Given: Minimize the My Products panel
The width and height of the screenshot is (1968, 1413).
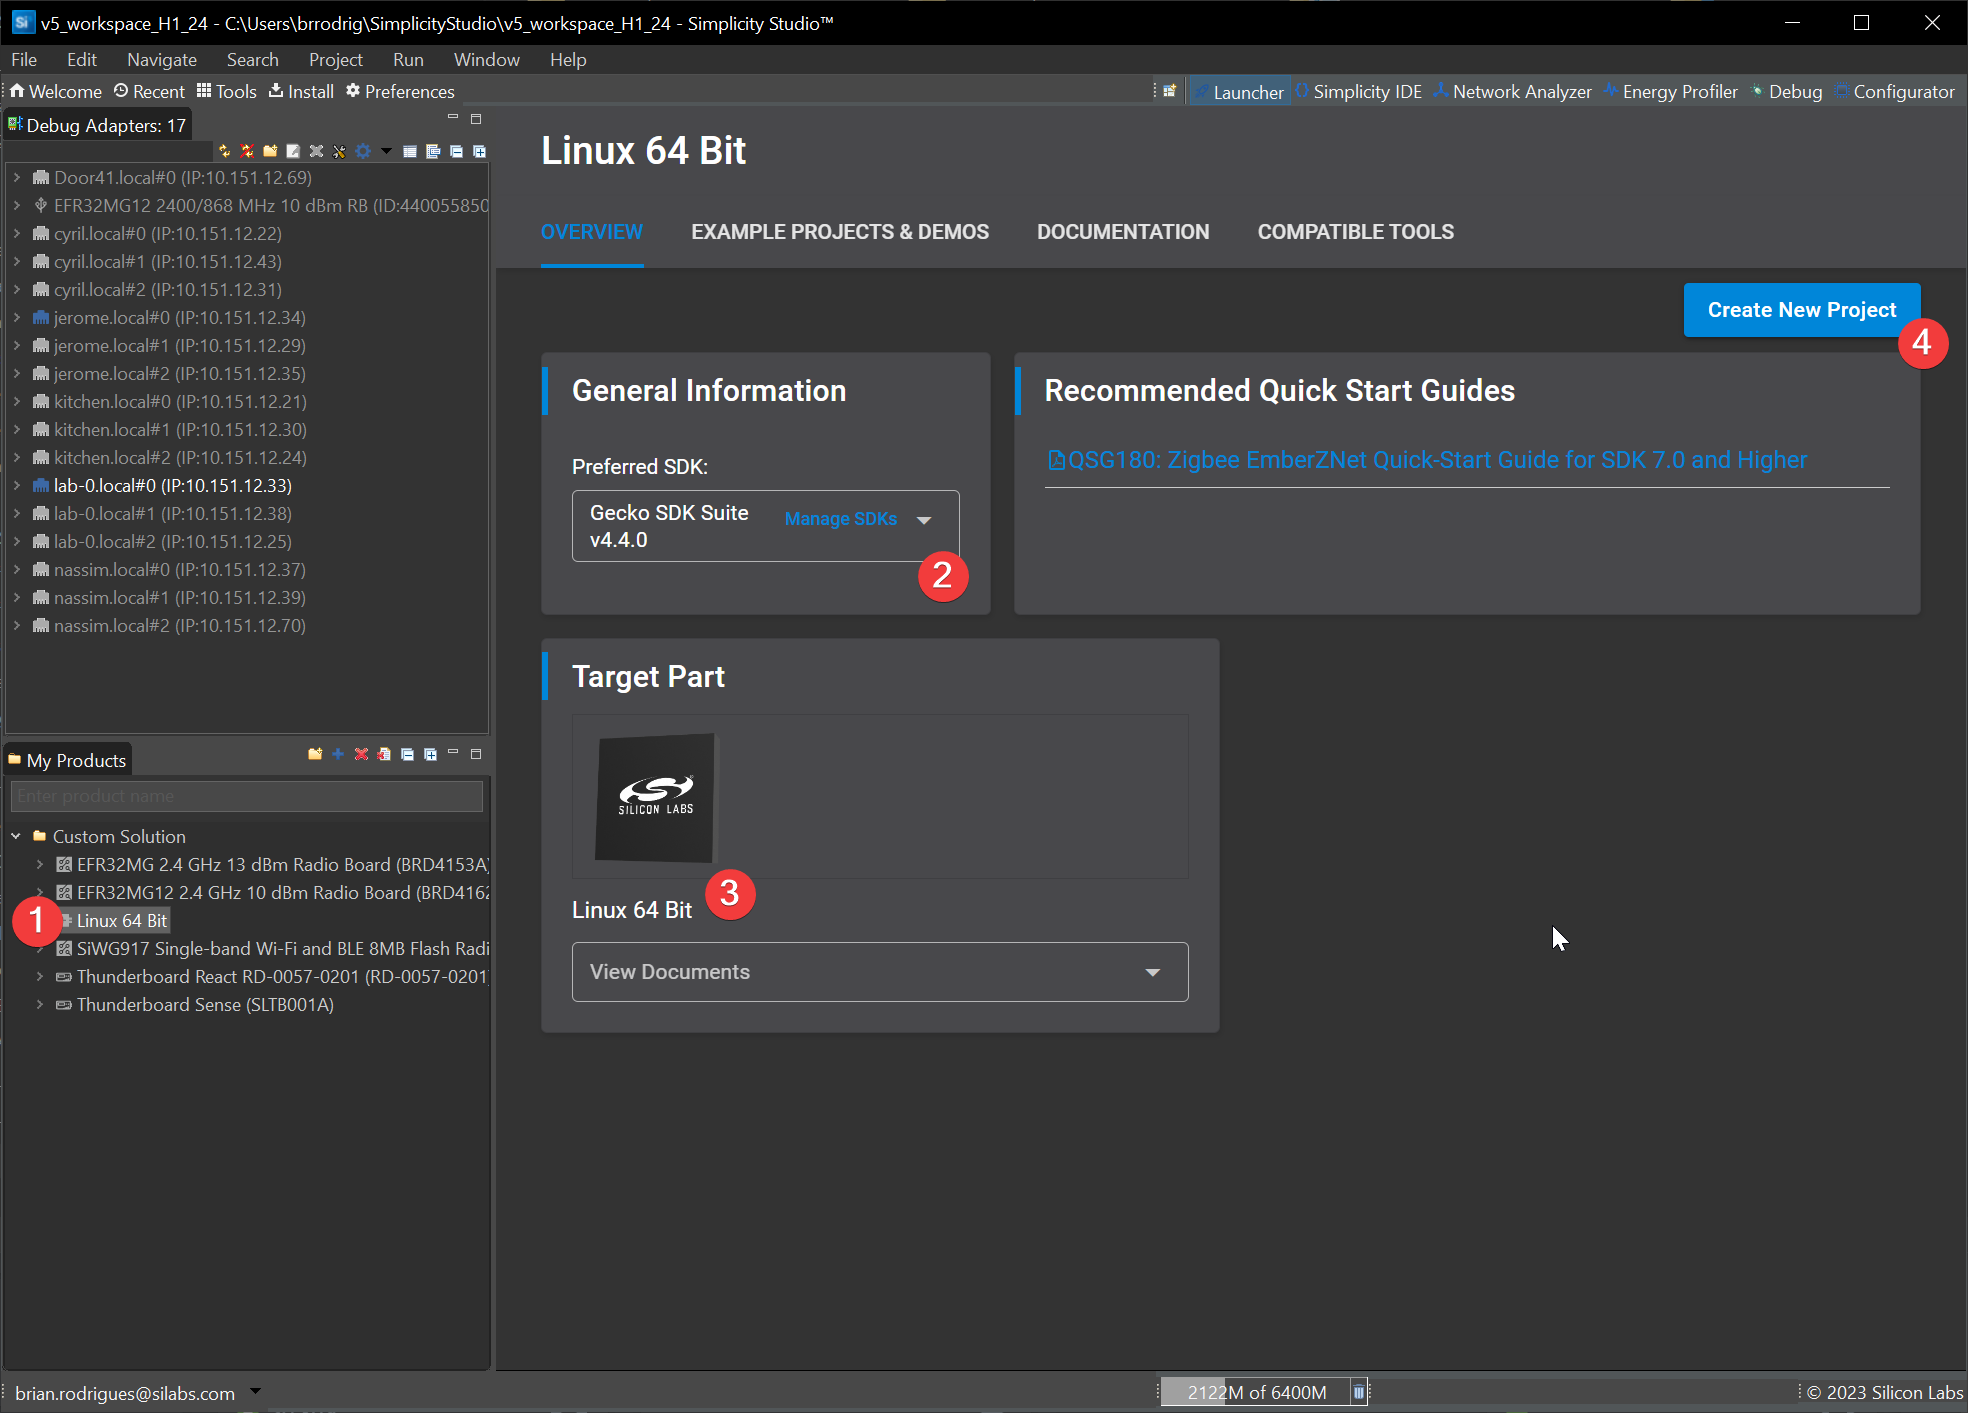Looking at the screenshot, I should click(453, 752).
